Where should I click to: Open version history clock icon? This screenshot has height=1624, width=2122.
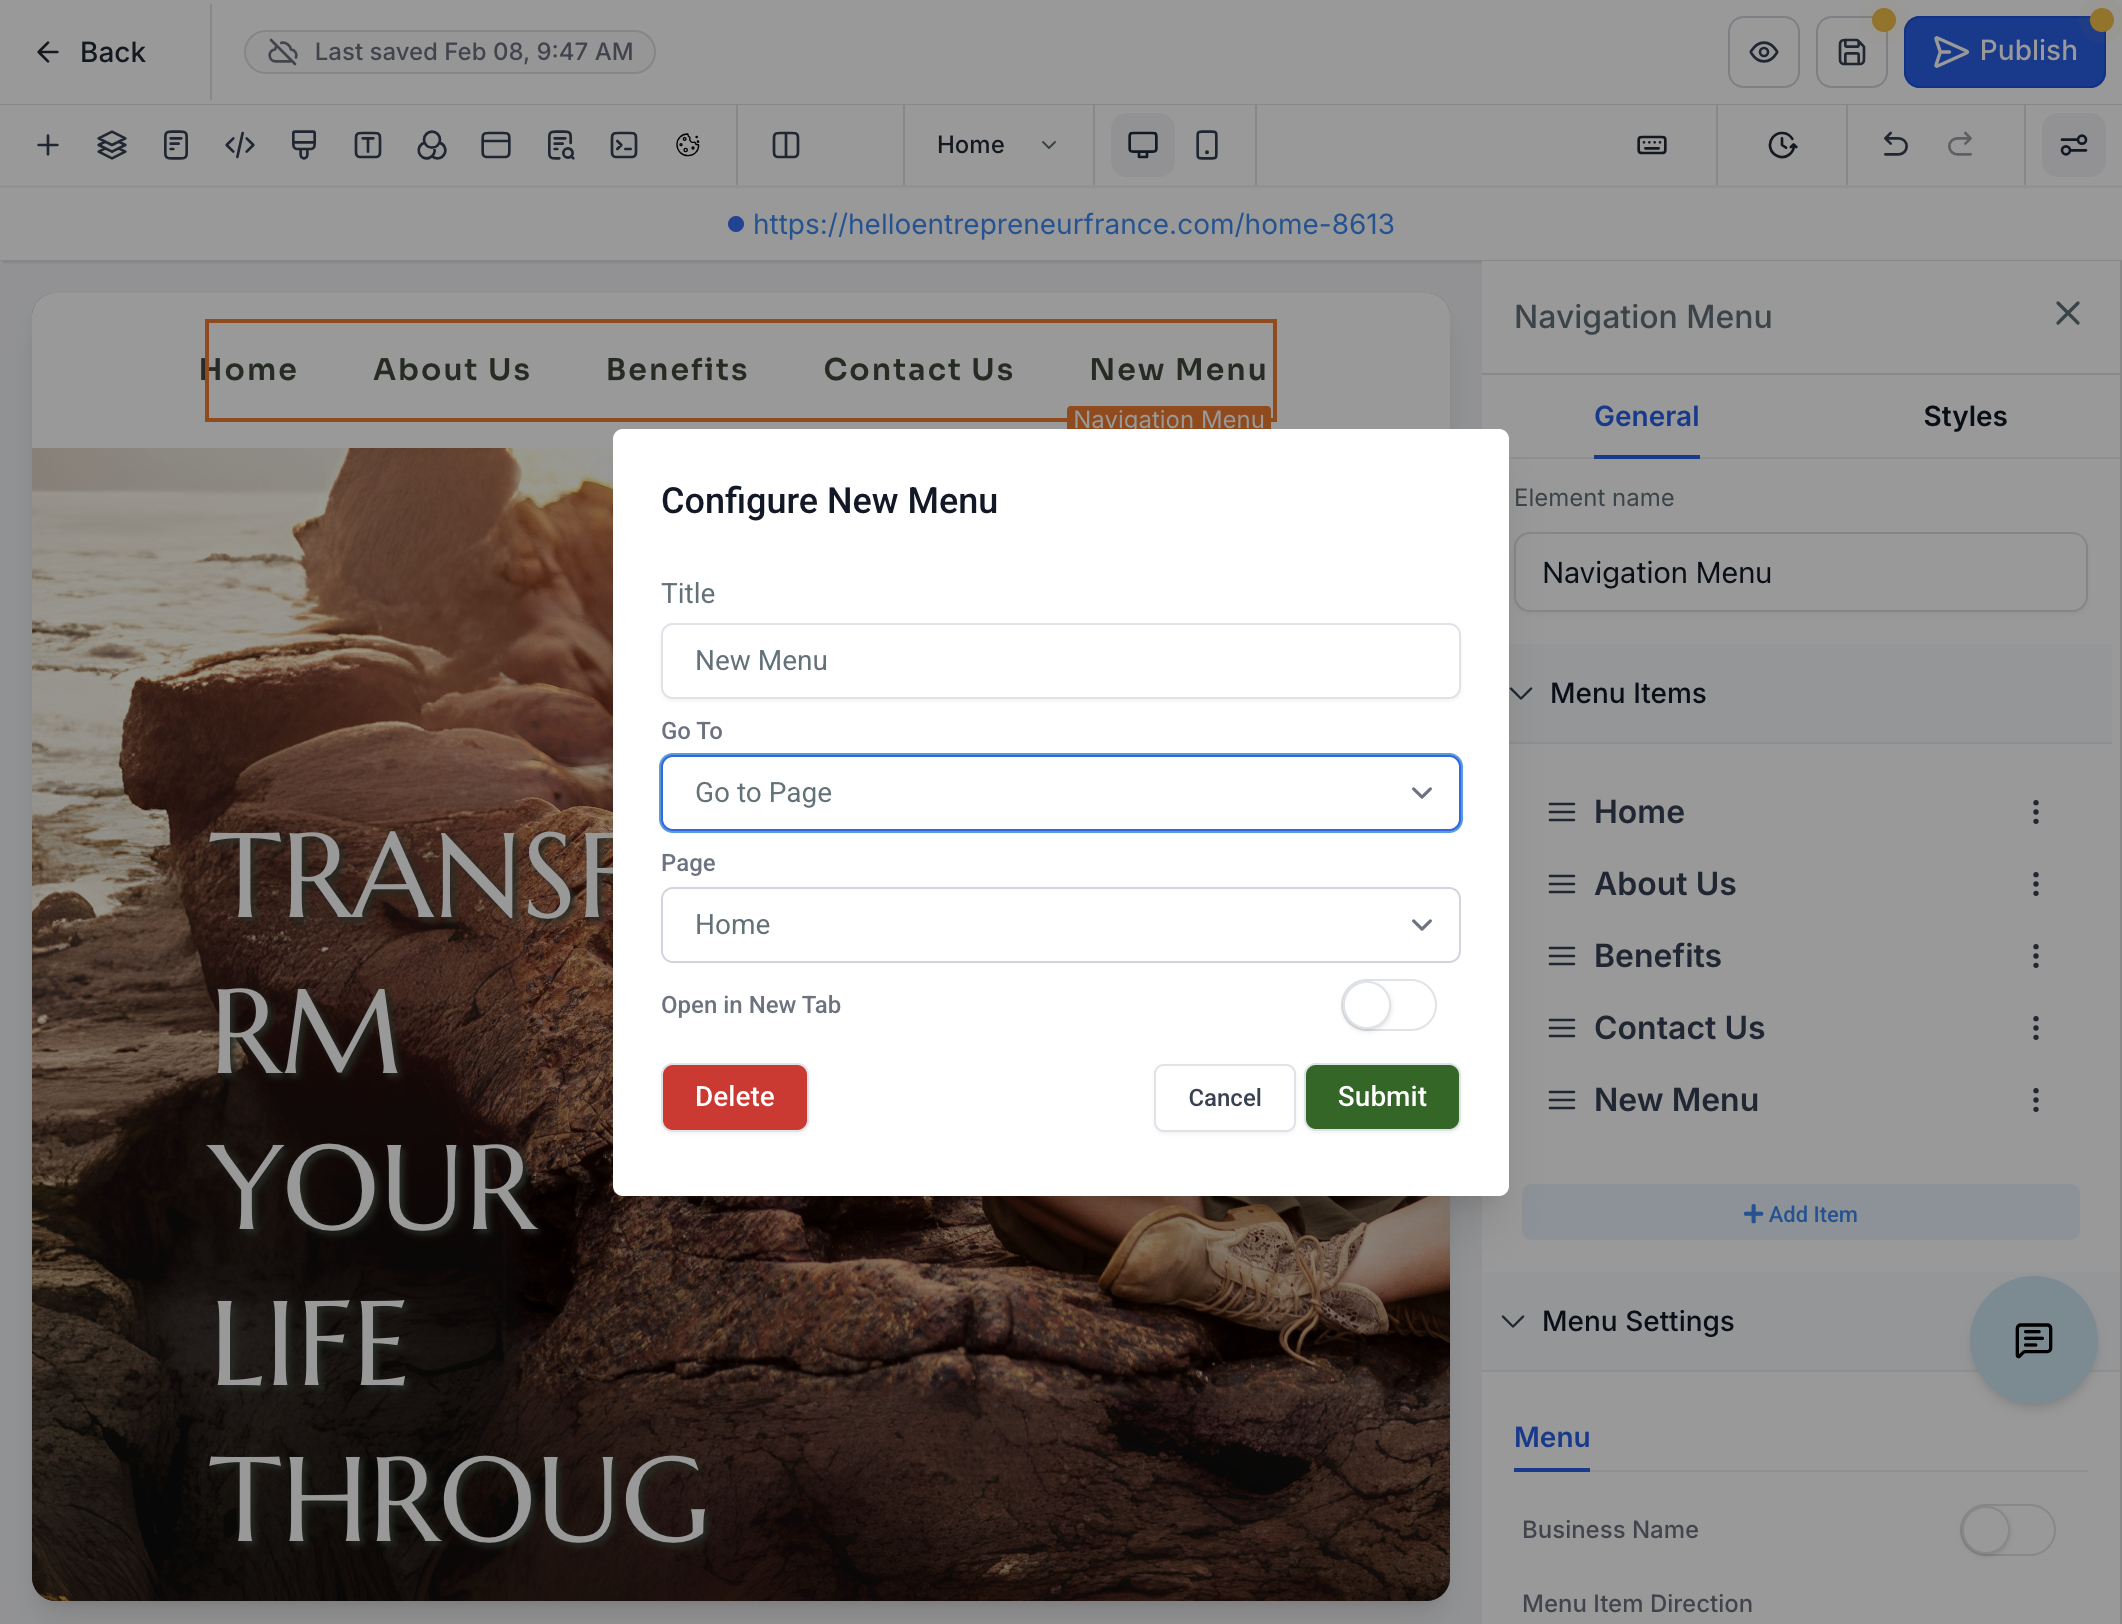(1782, 145)
